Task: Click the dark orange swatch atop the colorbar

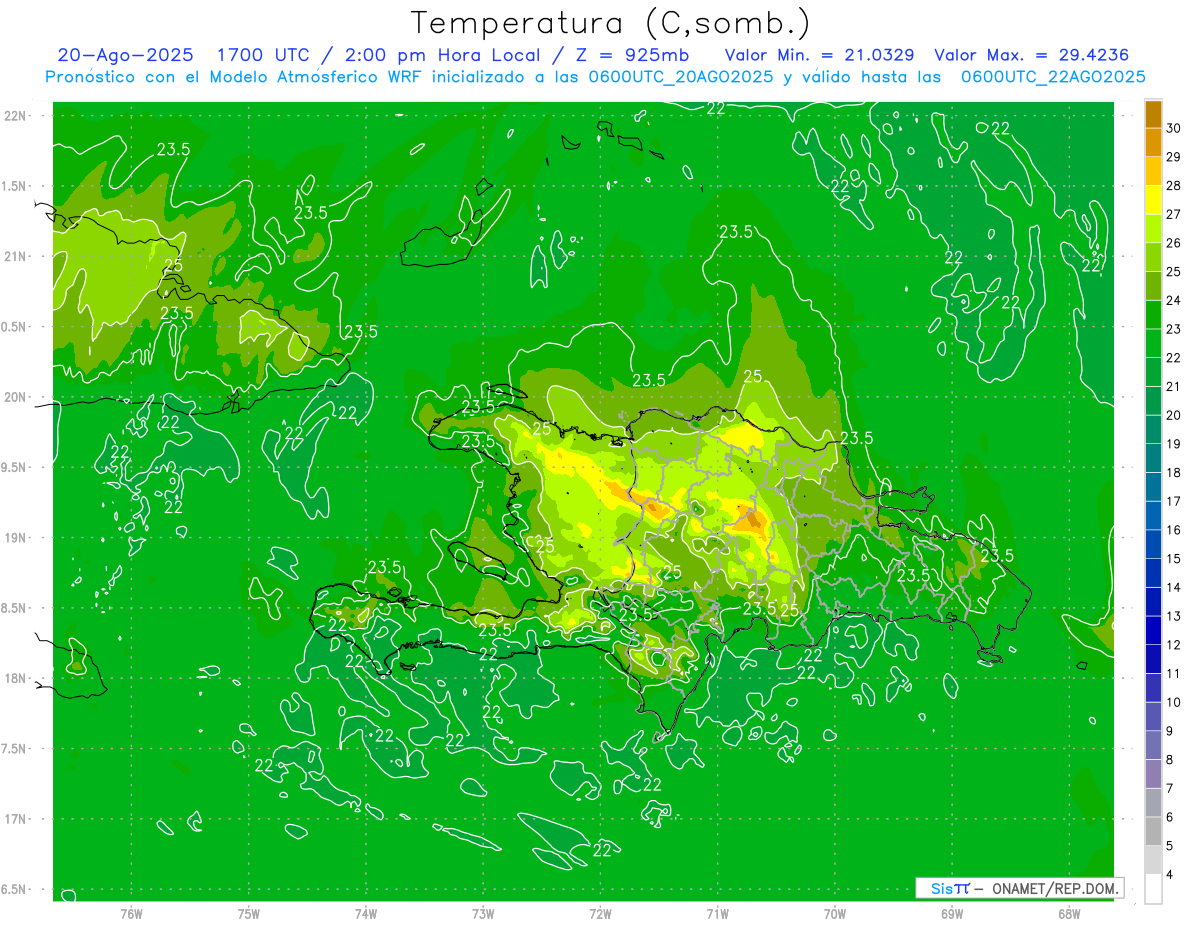Action: [x=1154, y=114]
